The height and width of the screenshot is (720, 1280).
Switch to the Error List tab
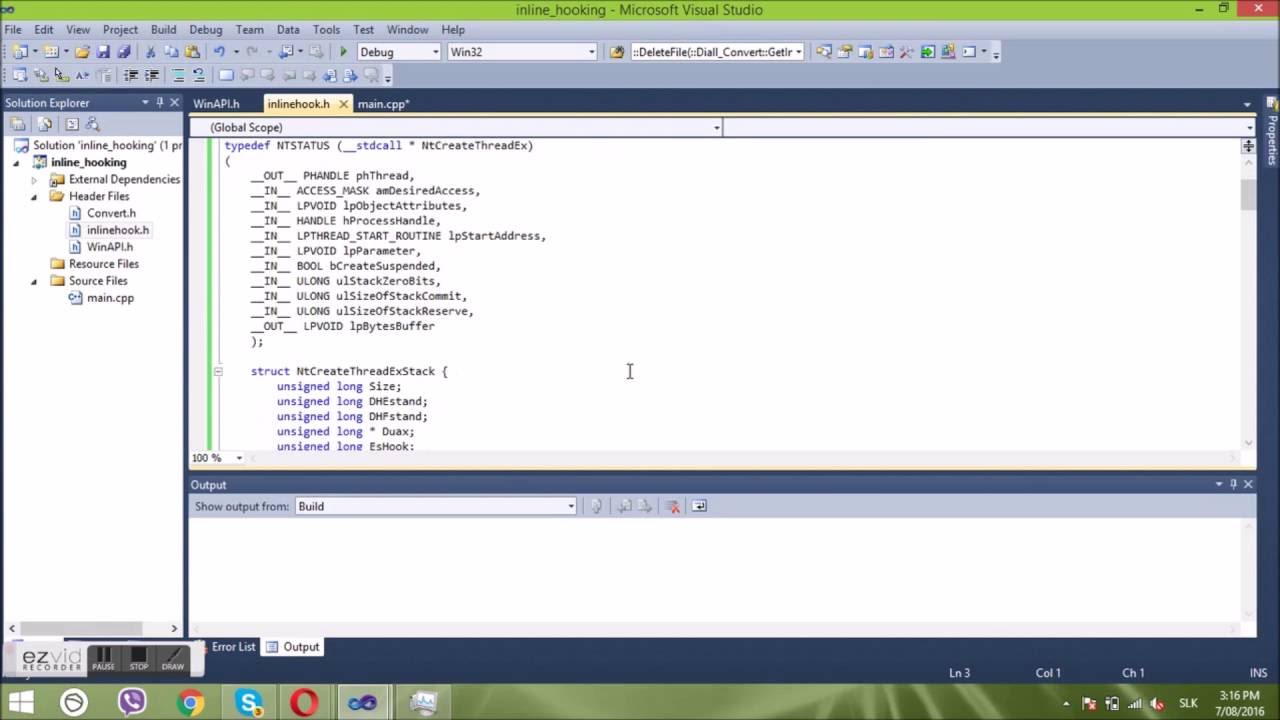coord(233,647)
